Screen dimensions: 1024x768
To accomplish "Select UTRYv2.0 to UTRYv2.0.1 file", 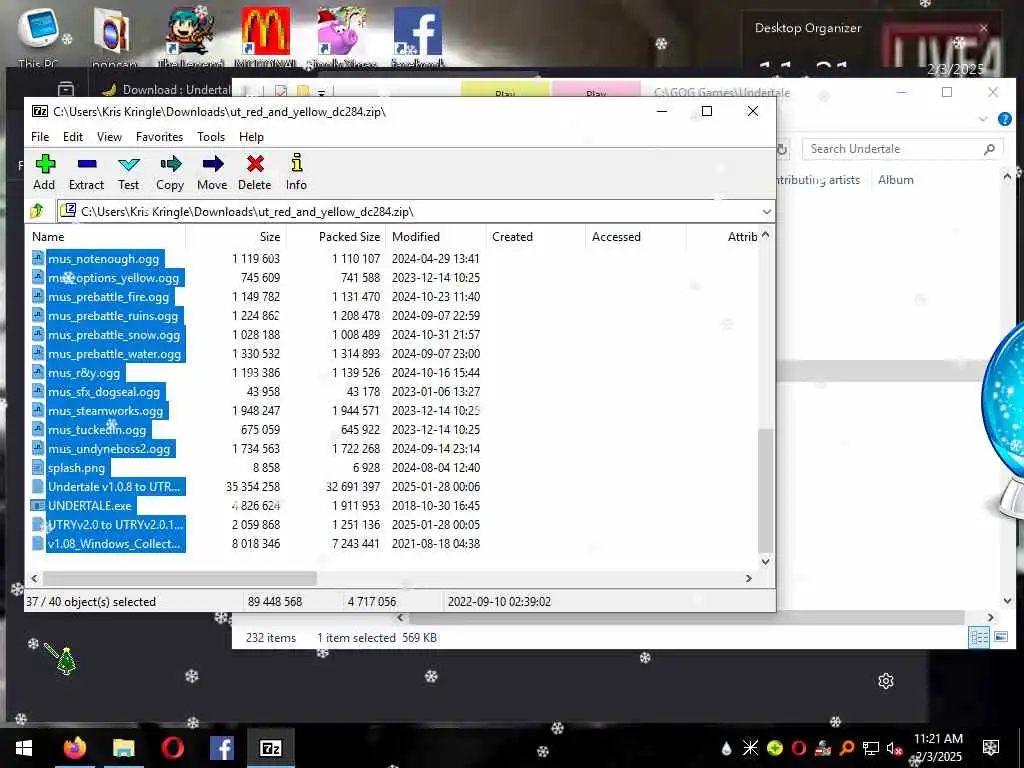I will coord(116,524).
